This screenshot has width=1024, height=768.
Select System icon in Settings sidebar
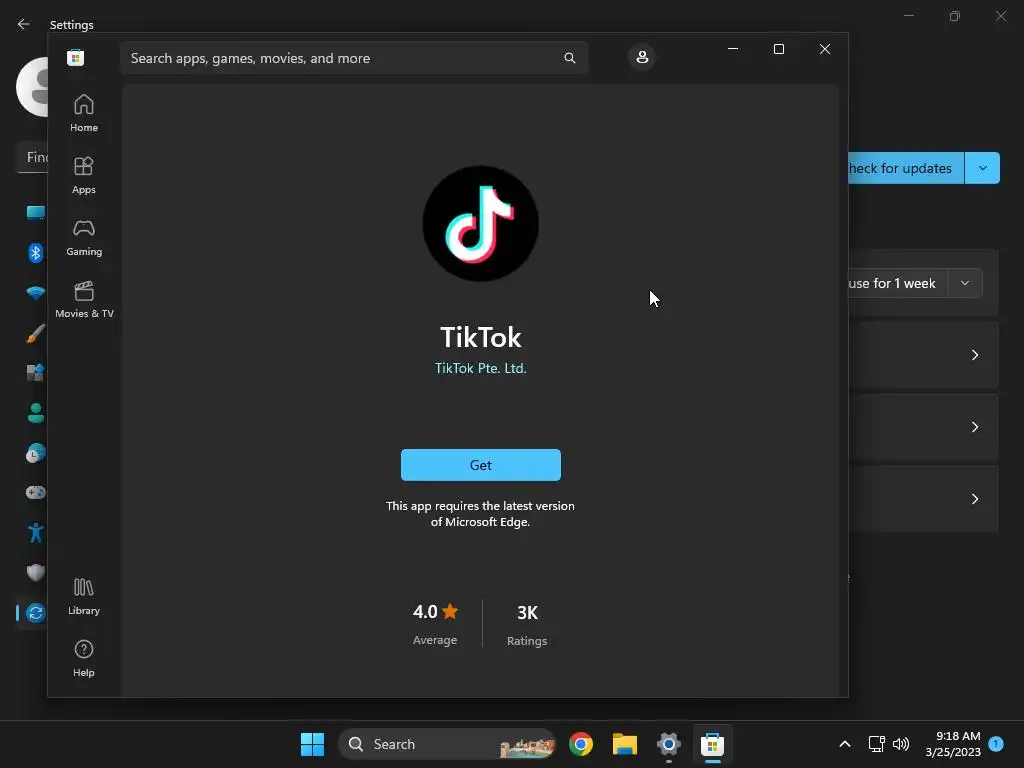point(35,213)
